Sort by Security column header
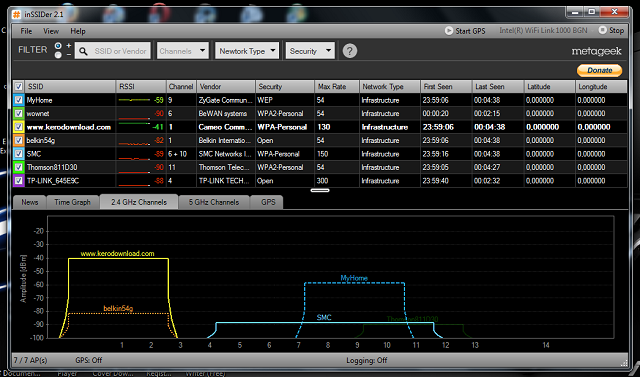 [285, 86]
